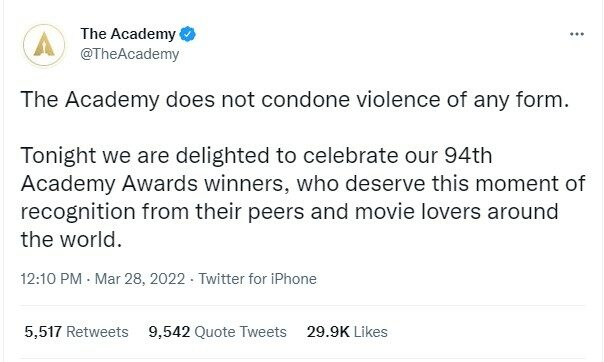This screenshot has height=362, width=604.
Task: Click the recognition from their peers line
Action: pos(289,211)
